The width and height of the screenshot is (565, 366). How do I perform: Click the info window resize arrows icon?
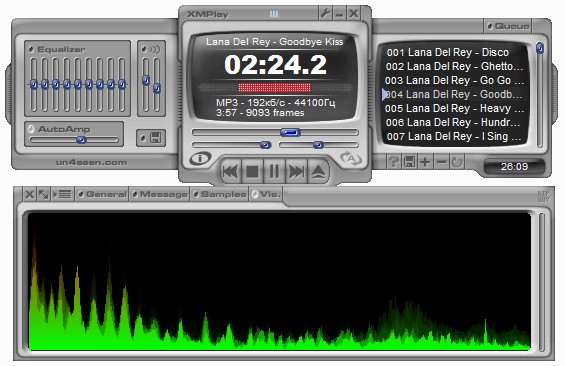pos(44,195)
